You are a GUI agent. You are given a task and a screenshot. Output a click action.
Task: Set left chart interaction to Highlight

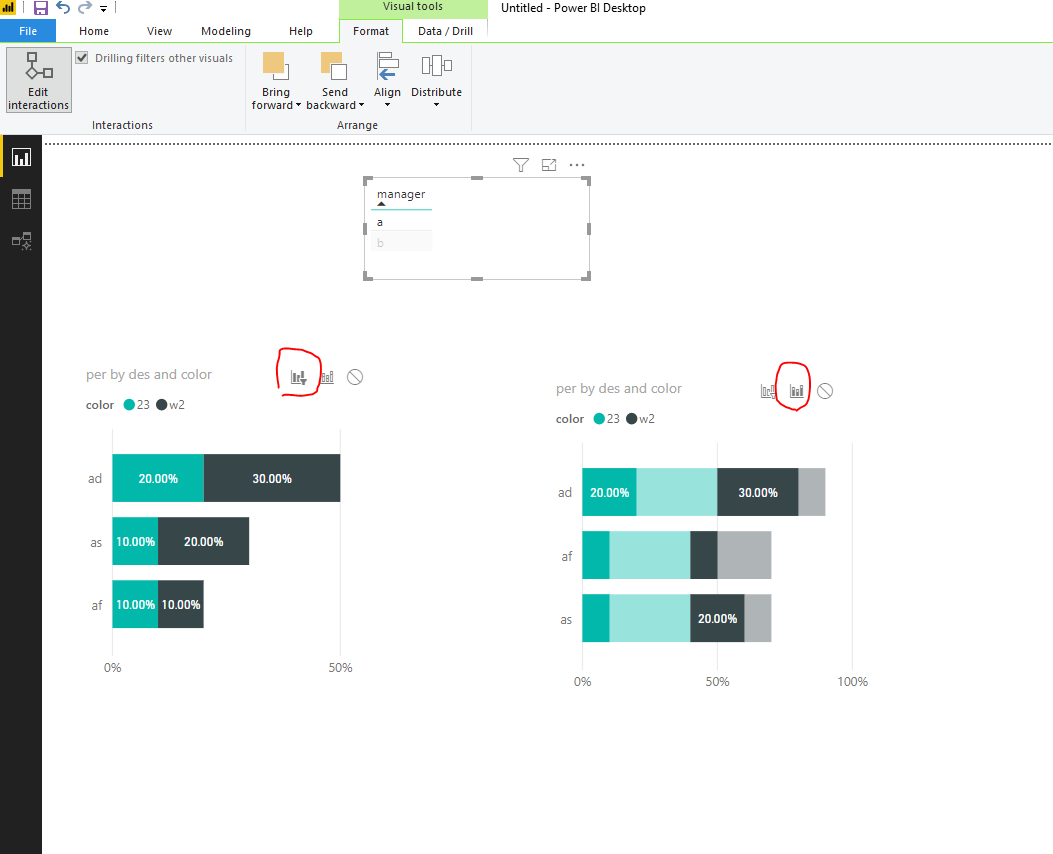pos(327,377)
